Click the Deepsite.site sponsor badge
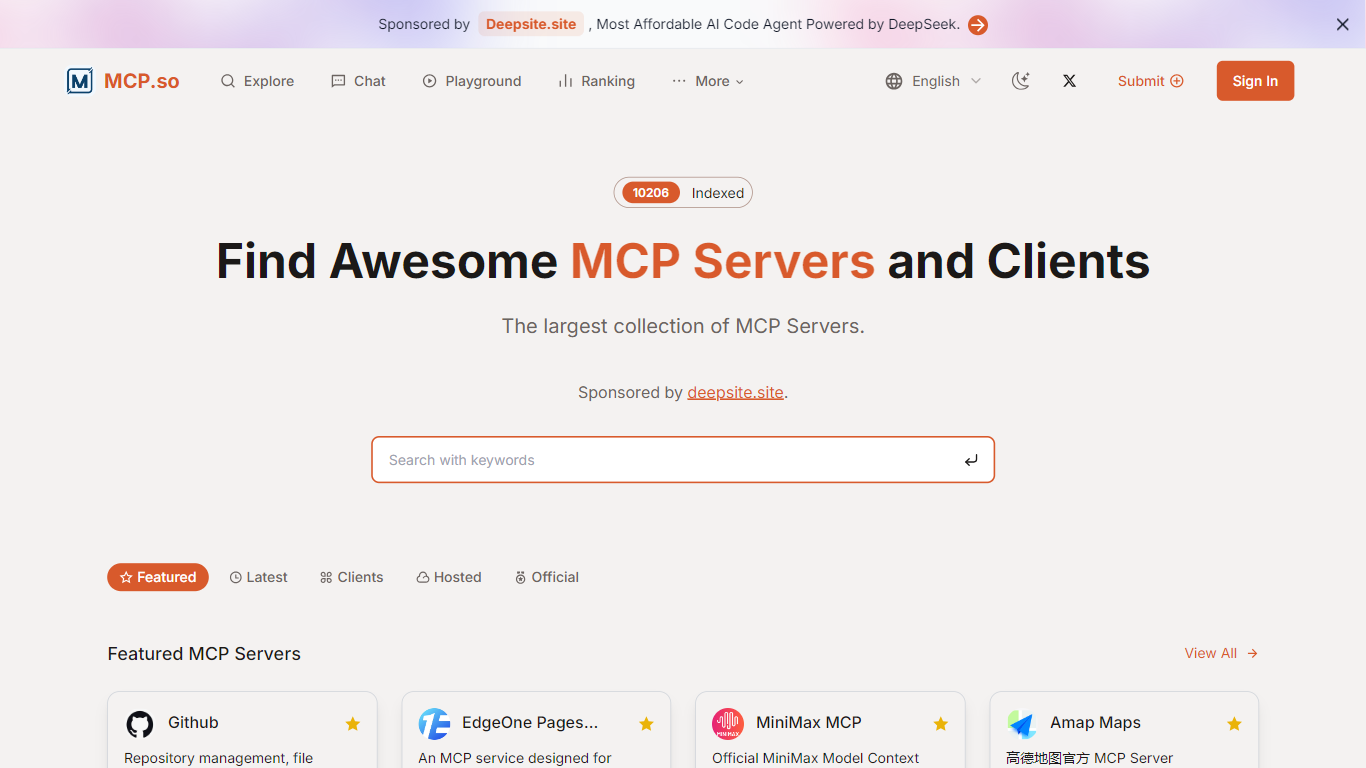Viewport: 1366px width, 768px height. 531,24
